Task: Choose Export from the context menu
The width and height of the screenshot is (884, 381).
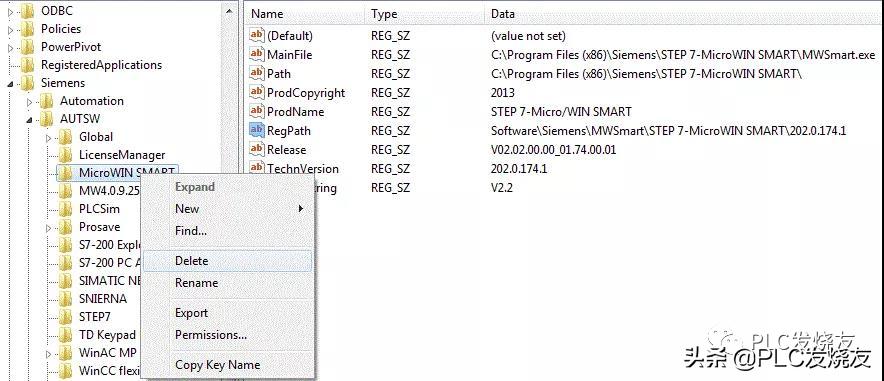Action: point(227,313)
